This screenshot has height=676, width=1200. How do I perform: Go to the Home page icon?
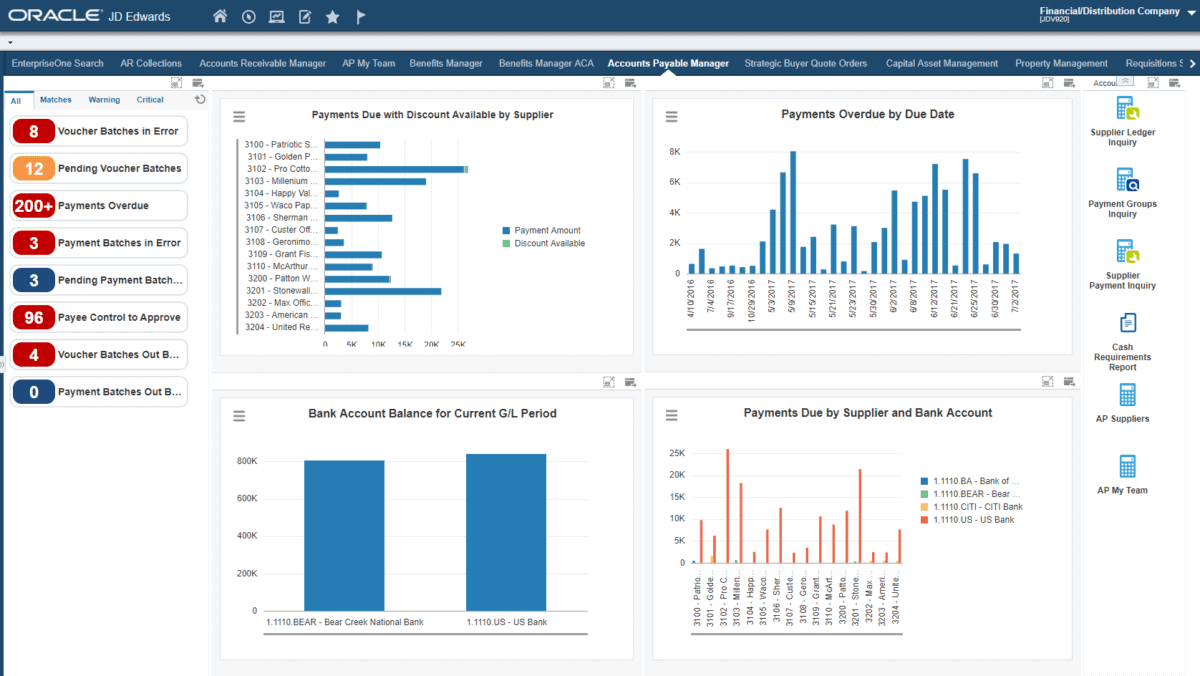click(220, 17)
